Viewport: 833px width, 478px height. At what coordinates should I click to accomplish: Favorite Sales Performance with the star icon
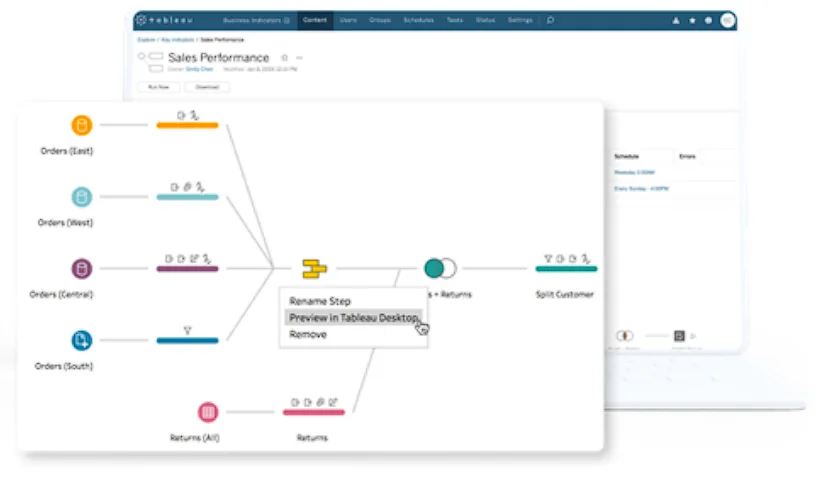284,57
